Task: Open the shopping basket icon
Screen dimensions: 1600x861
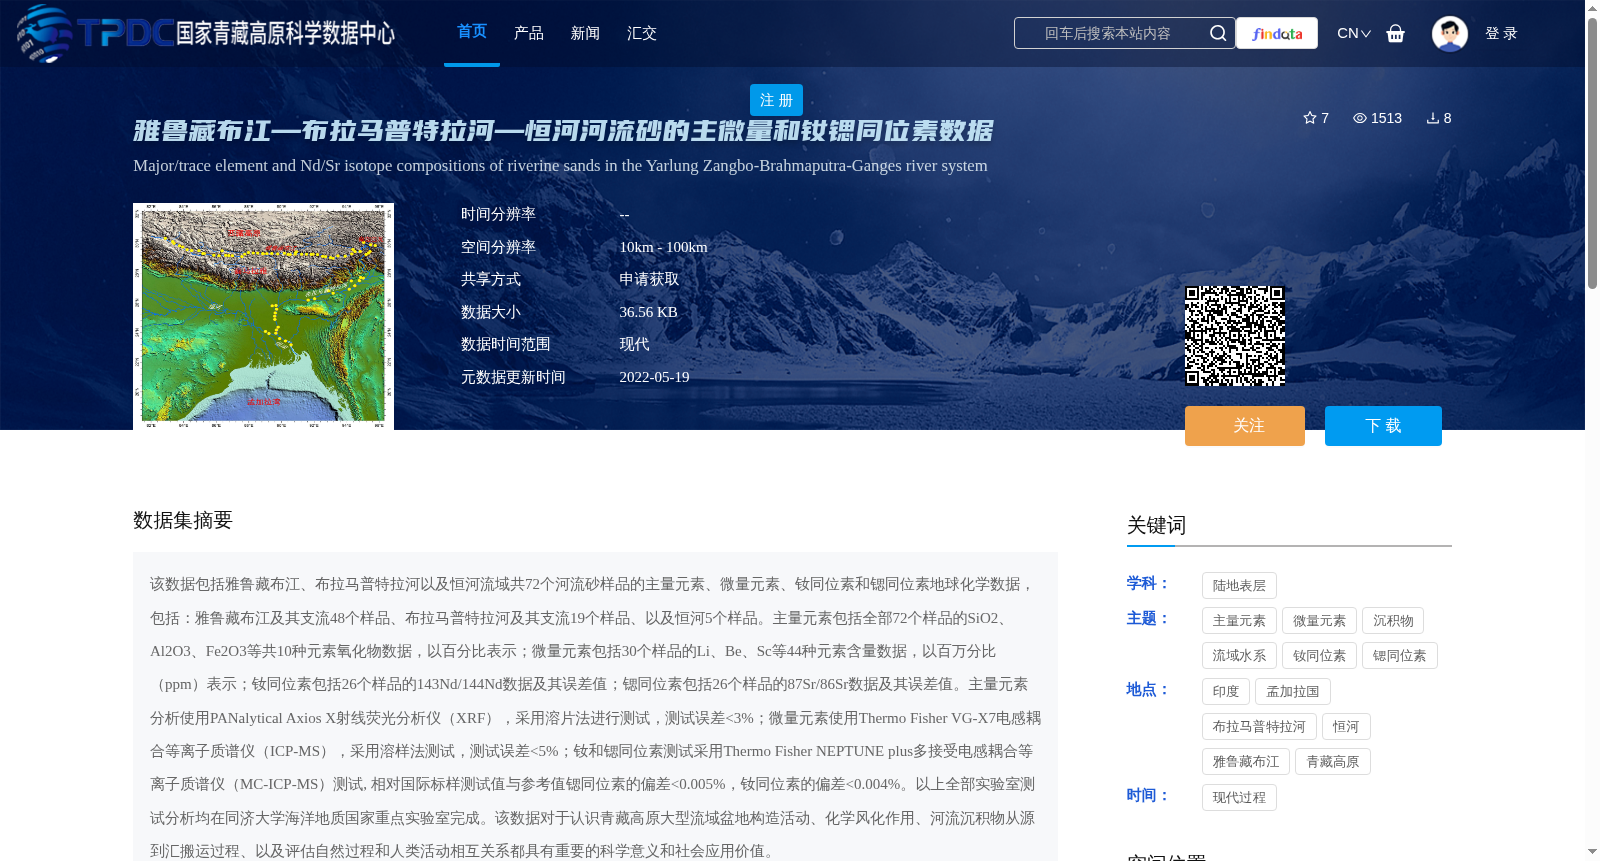Action: 1395,33
